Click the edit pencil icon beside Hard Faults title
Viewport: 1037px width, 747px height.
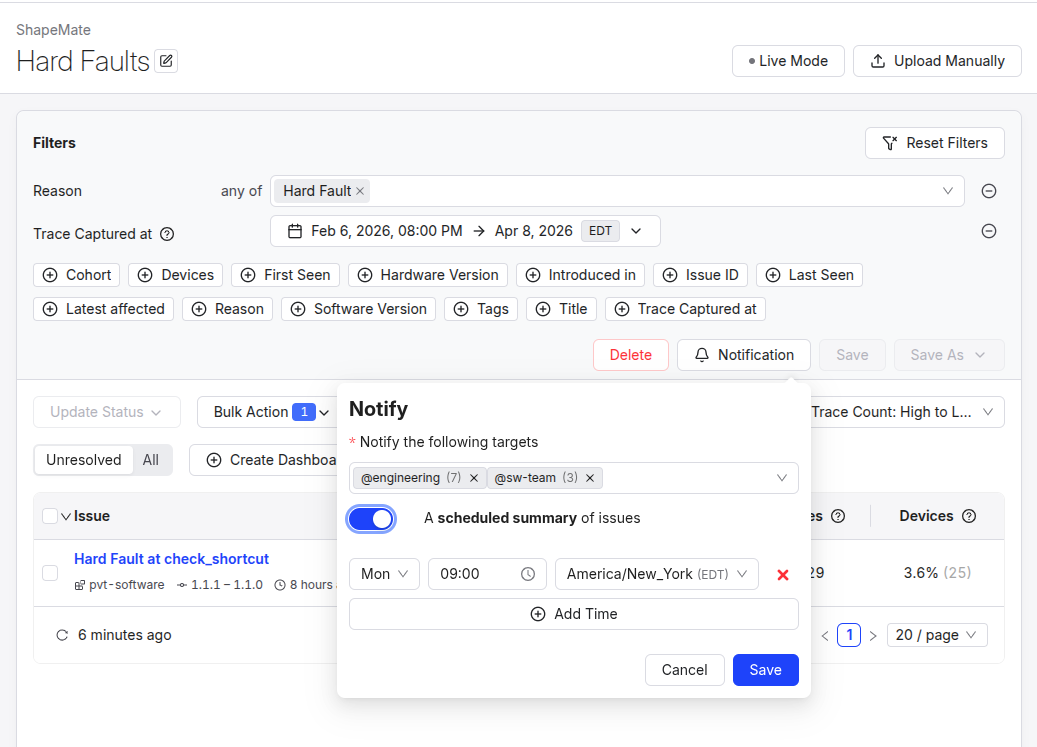[x=166, y=61]
